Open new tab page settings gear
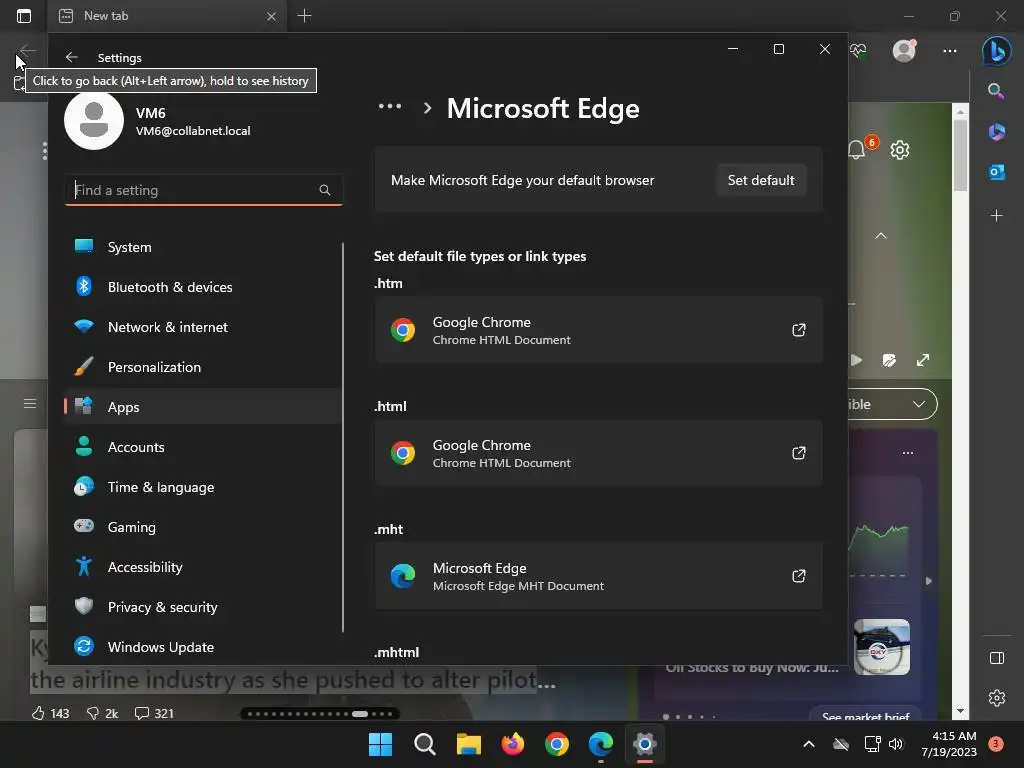Screen dimensions: 1024x768 [900, 150]
